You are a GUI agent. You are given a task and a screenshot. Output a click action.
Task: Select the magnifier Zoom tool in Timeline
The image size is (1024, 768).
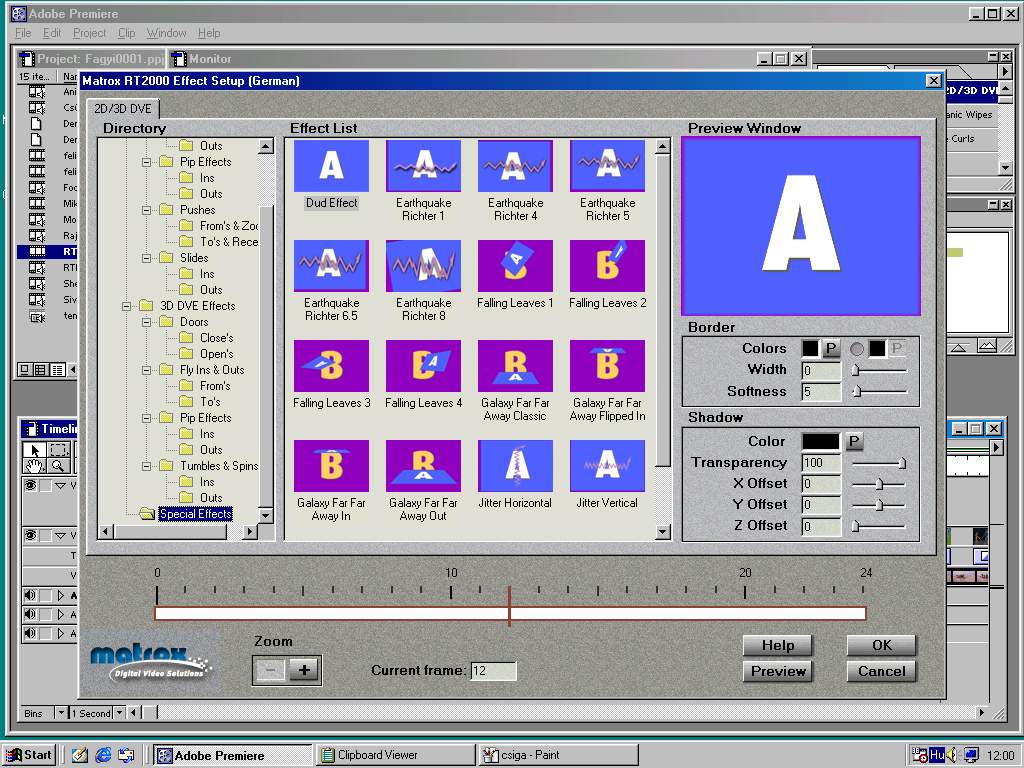[59, 465]
